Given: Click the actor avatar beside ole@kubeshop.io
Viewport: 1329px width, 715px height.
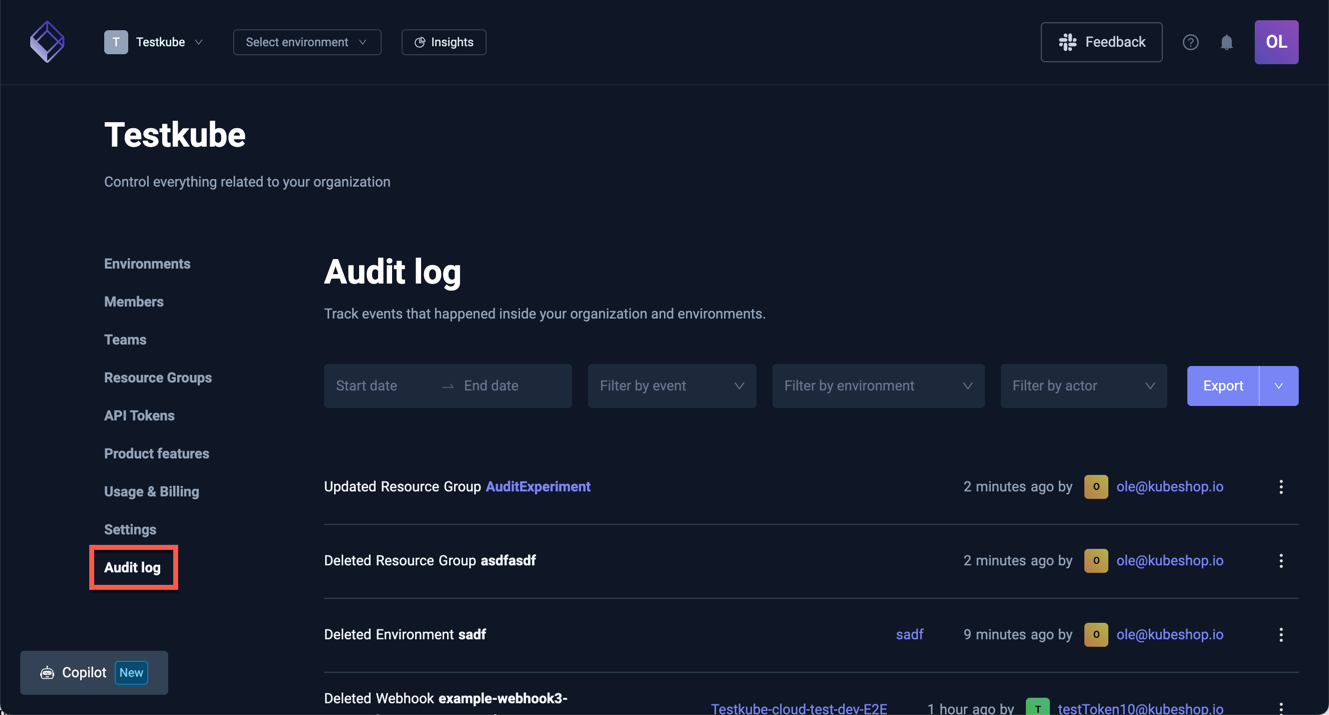Looking at the screenshot, I should click(1095, 486).
